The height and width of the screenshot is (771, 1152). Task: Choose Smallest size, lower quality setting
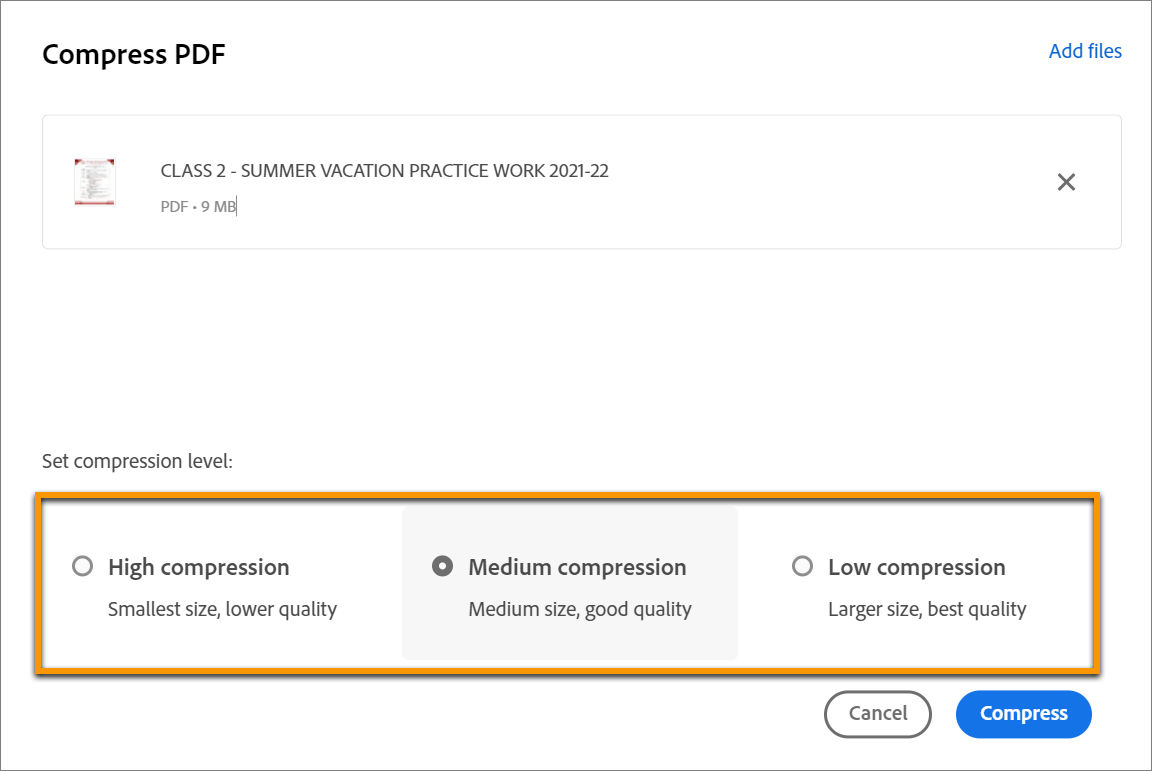222,608
